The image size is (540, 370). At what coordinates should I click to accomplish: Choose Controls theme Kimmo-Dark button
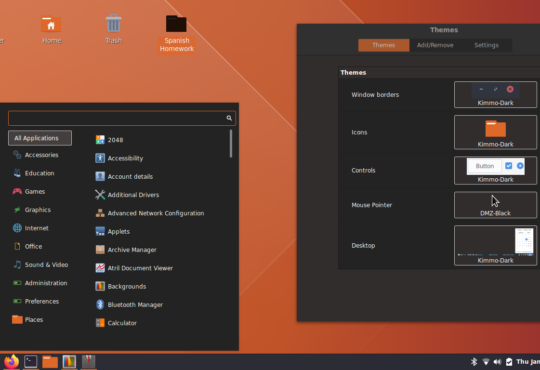tap(495, 171)
